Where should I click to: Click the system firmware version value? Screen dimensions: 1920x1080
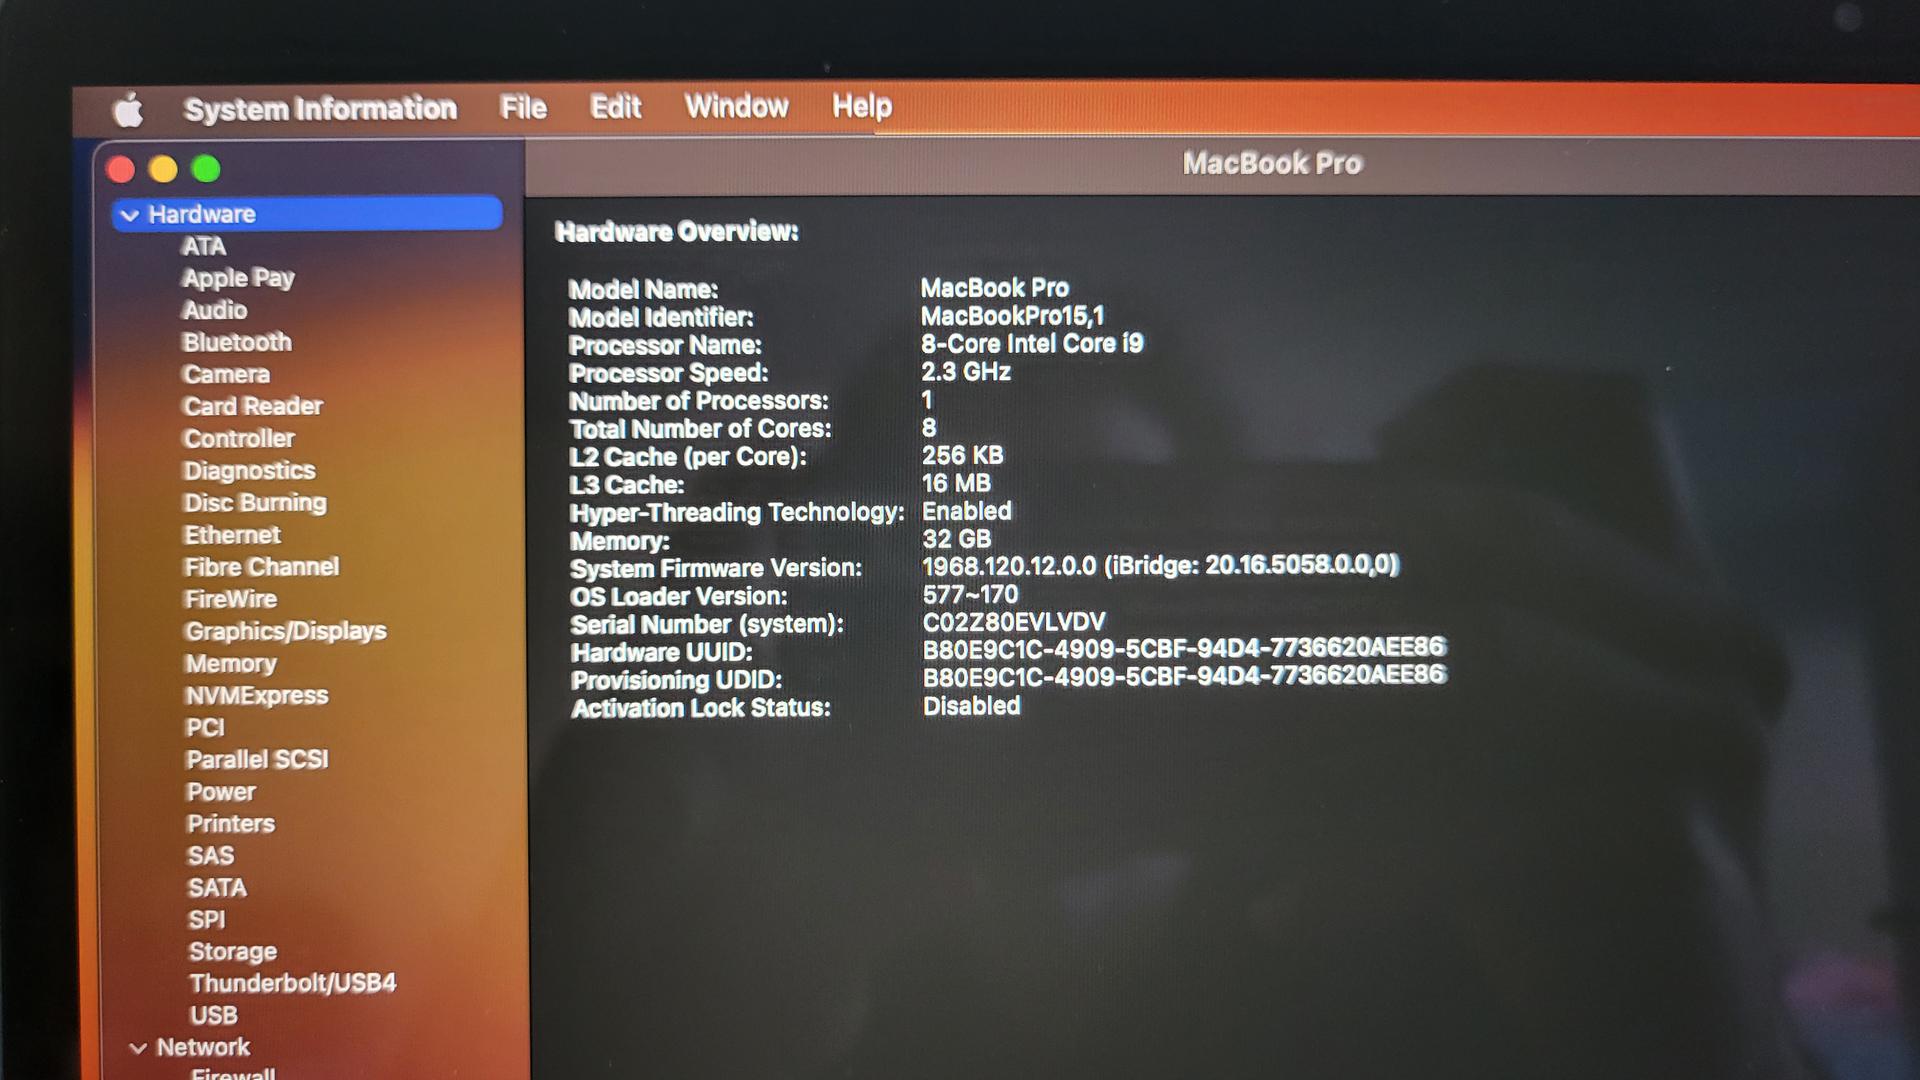1160,566
